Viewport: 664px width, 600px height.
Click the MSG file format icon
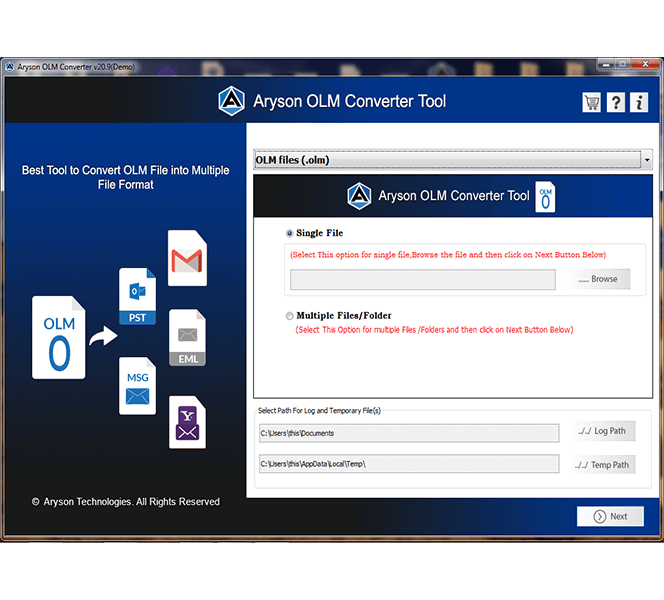[x=137, y=386]
